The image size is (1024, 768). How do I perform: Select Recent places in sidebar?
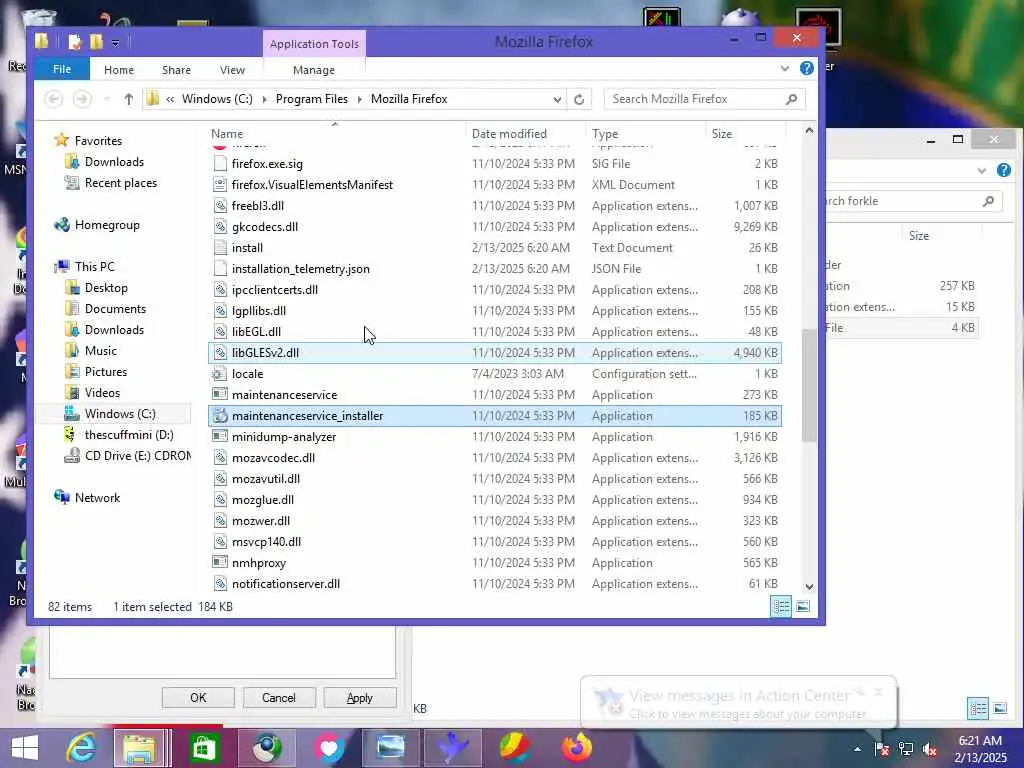(x=121, y=183)
